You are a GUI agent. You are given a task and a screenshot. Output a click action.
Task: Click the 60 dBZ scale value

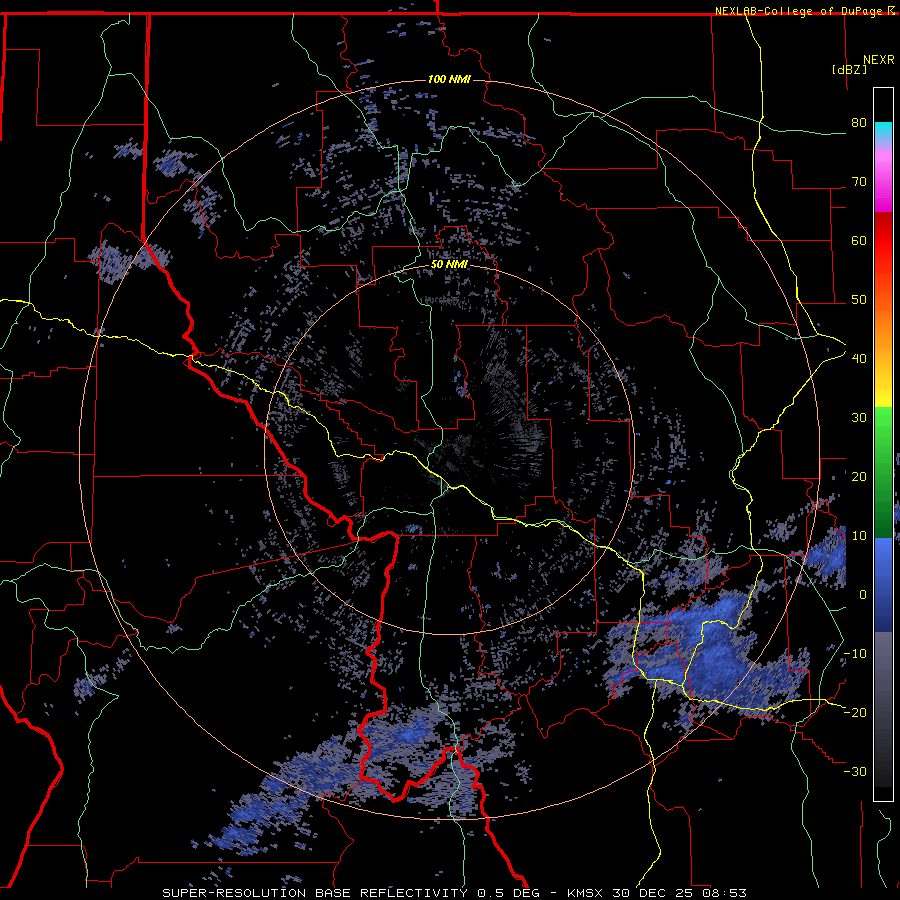click(859, 240)
